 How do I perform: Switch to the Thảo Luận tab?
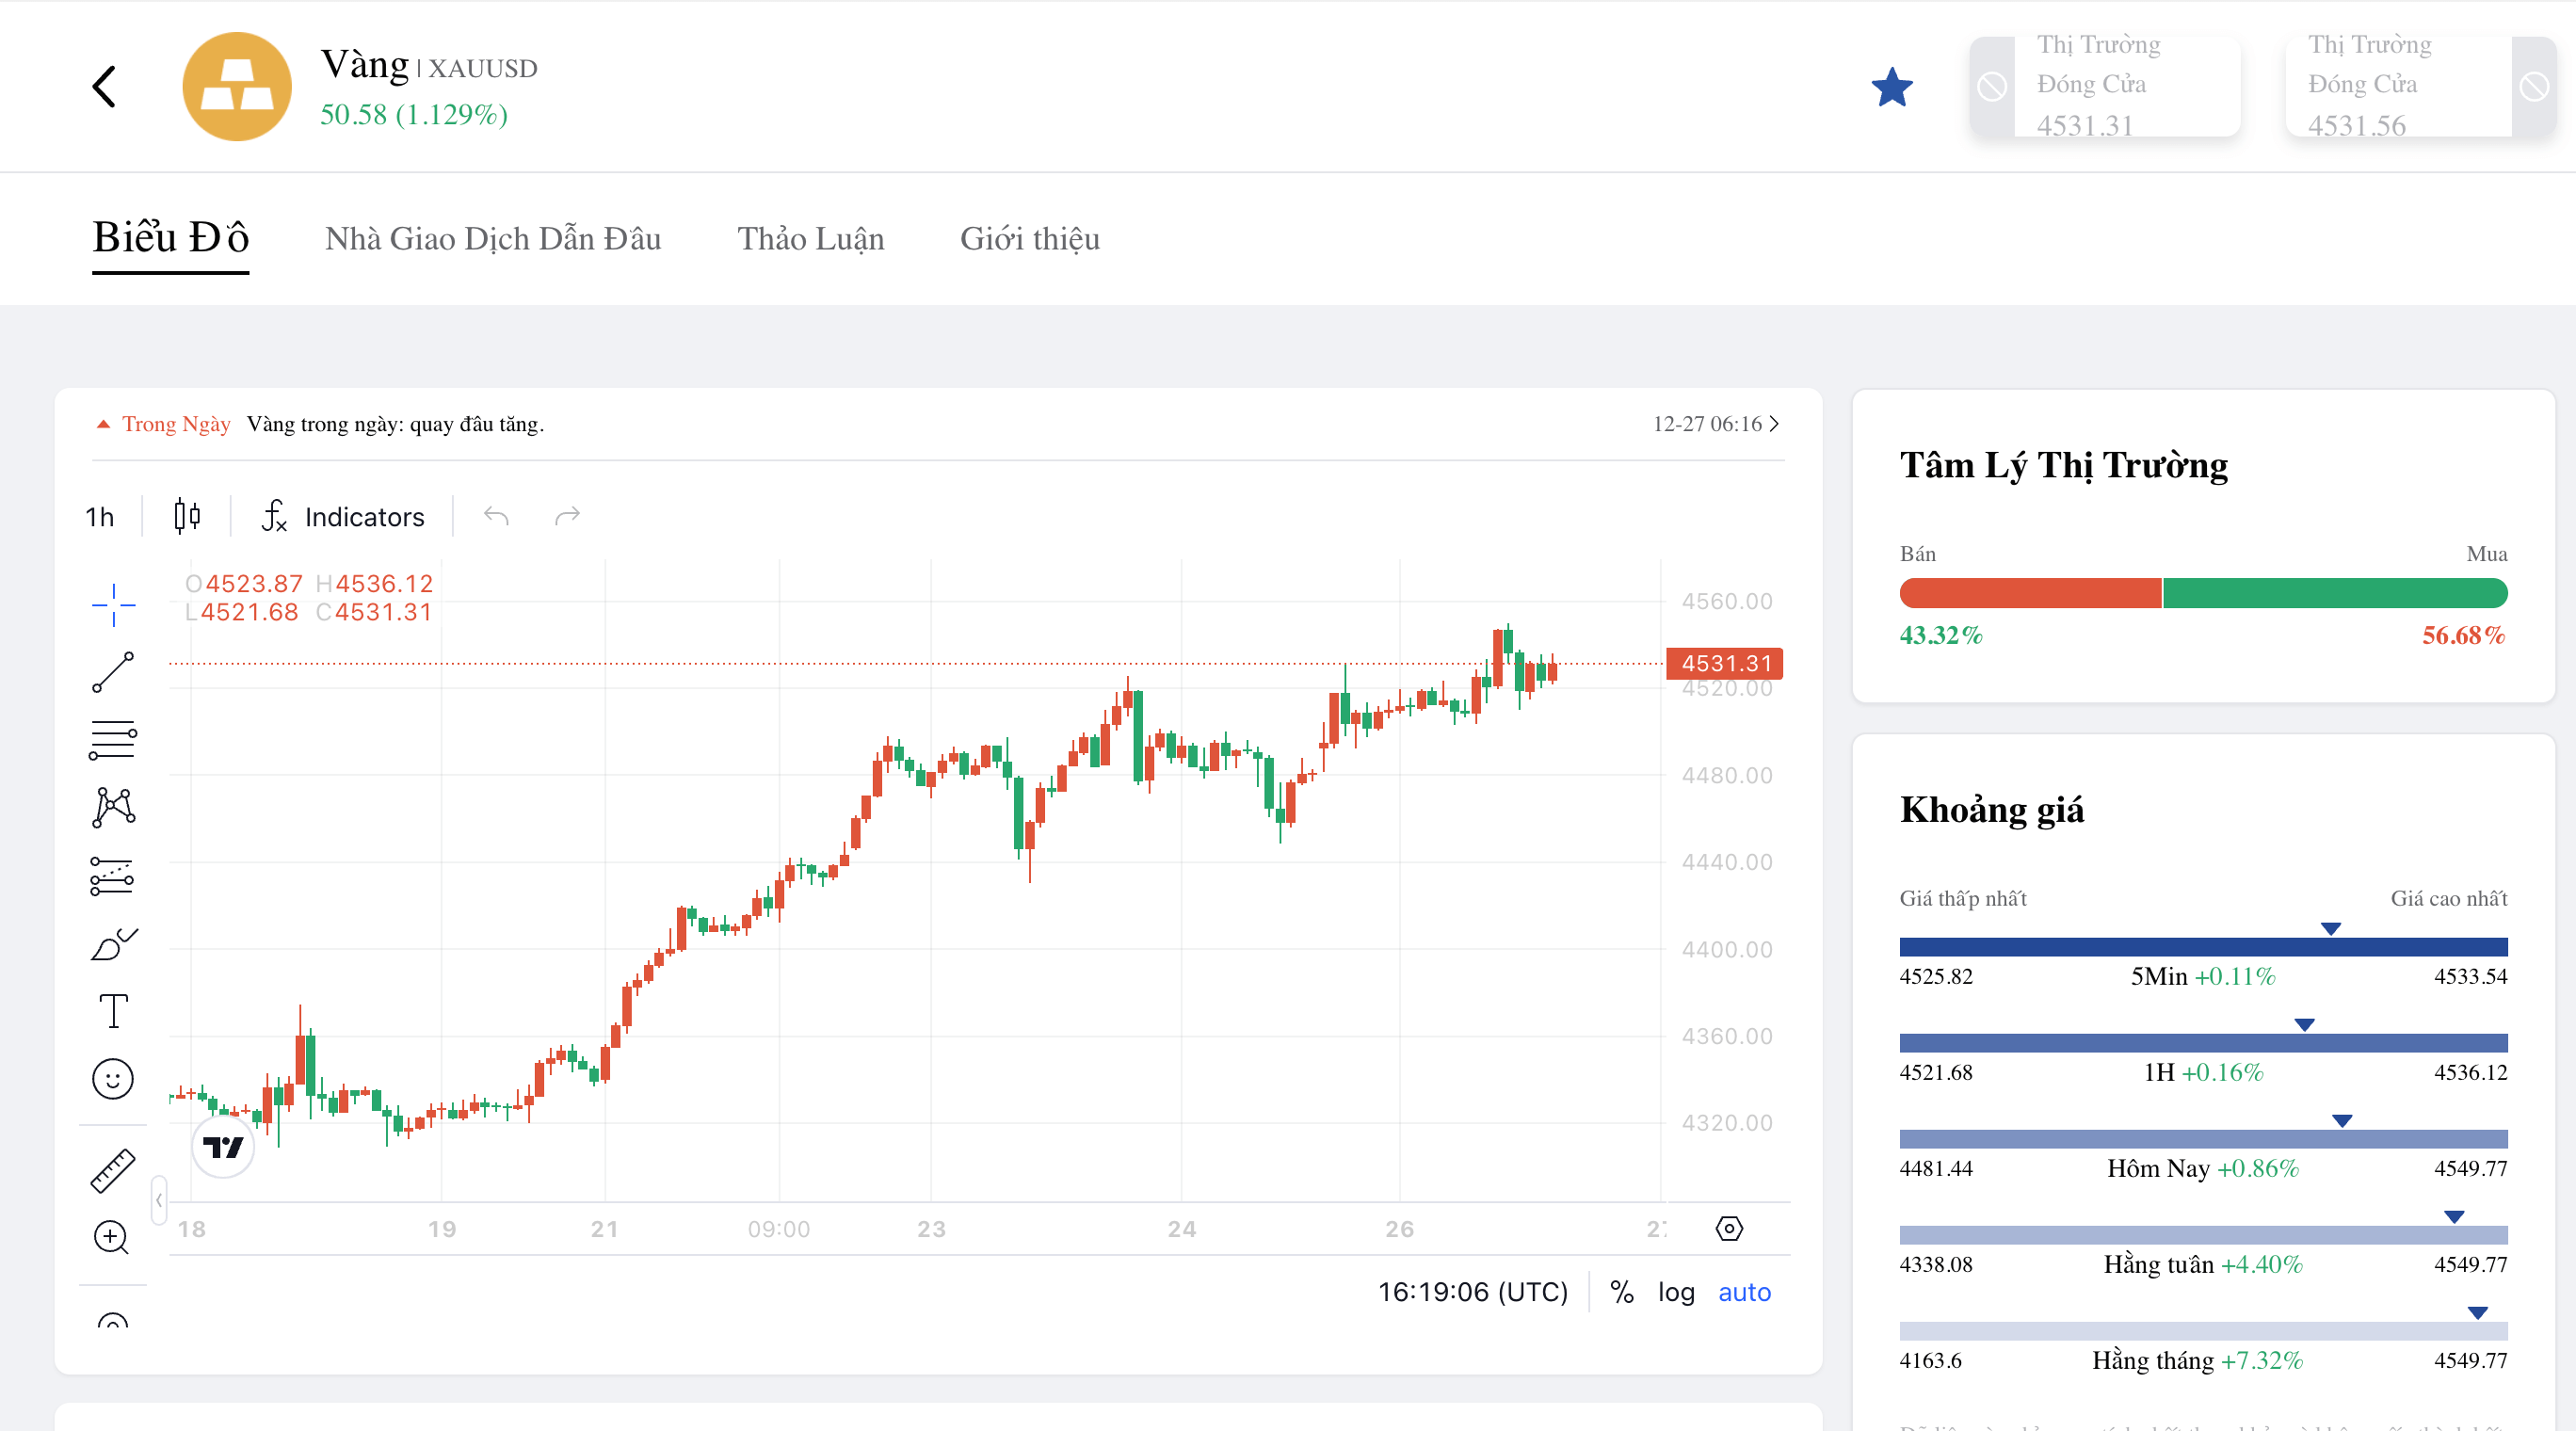click(810, 239)
